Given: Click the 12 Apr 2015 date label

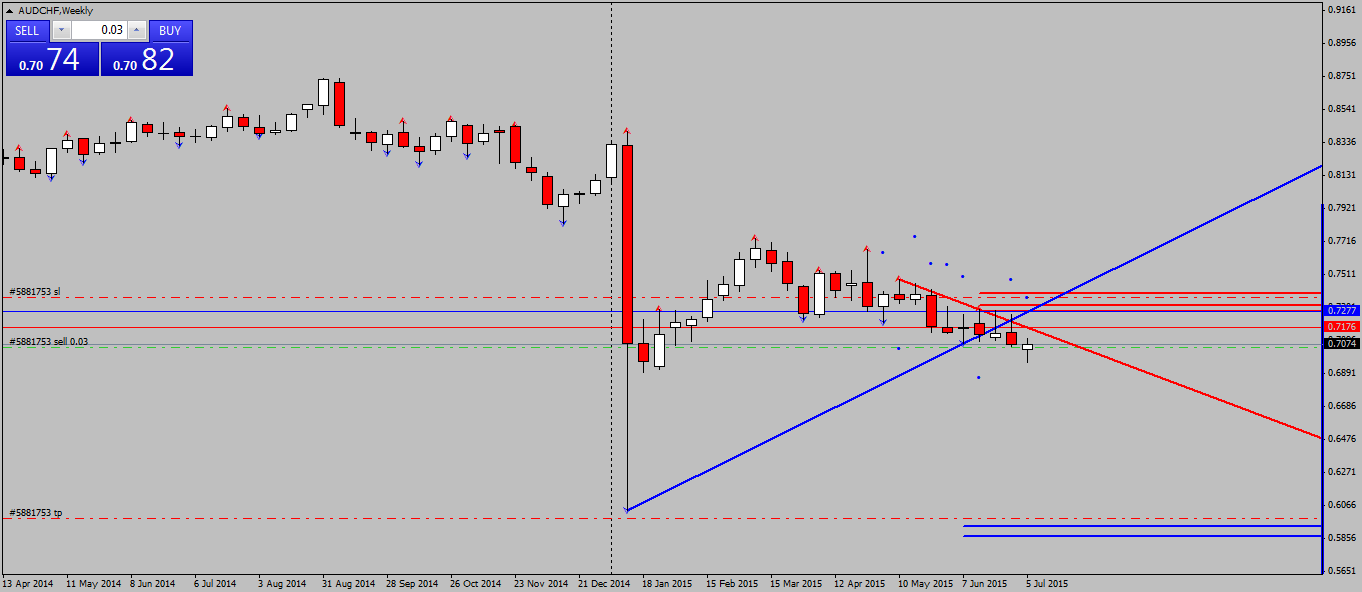Looking at the screenshot, I should (x=860, y=584).
